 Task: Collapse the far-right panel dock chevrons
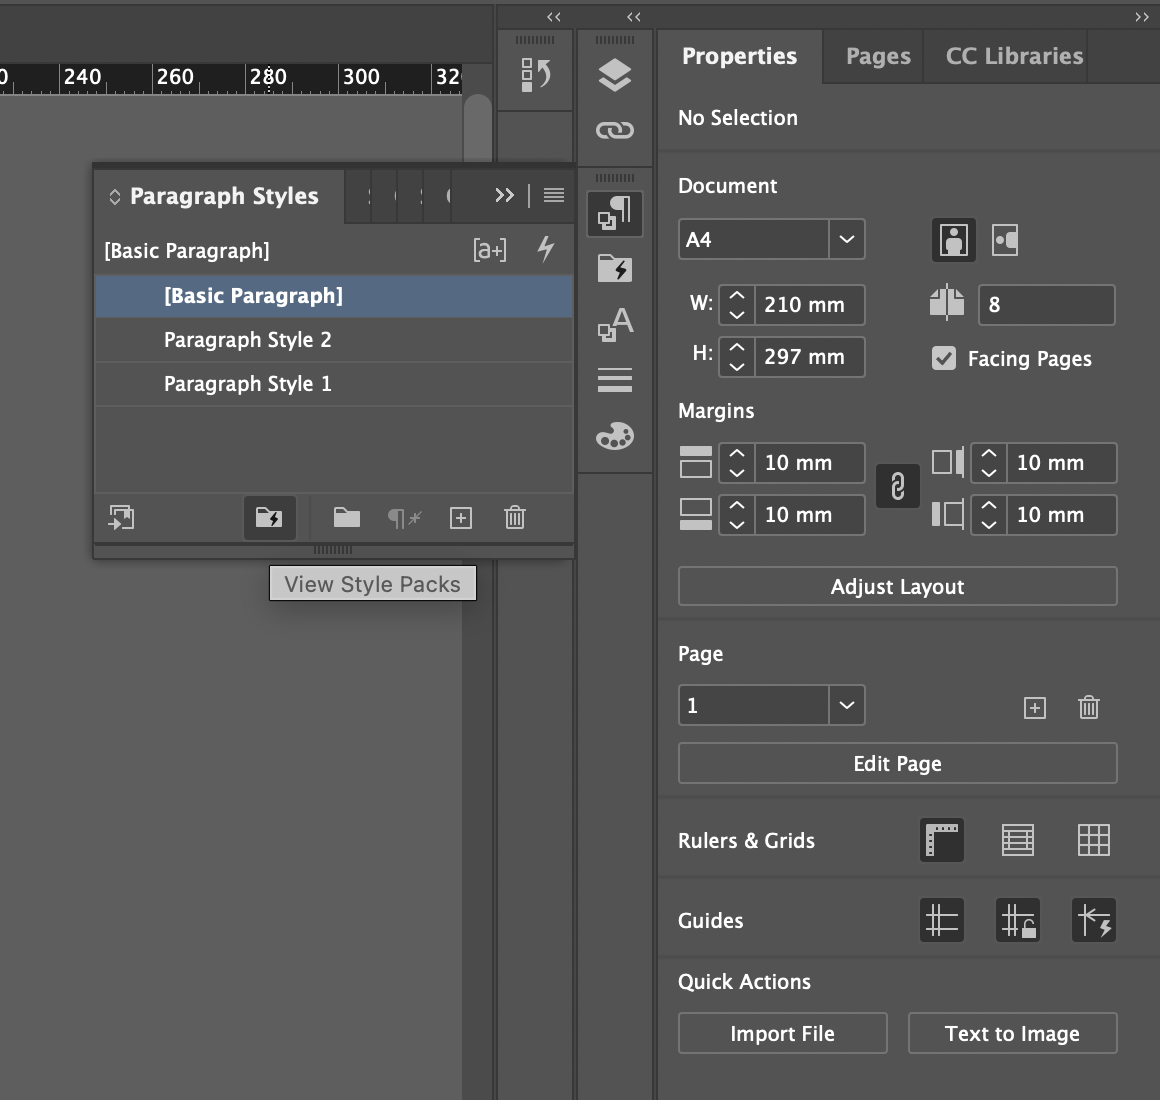click(1142, 17)
